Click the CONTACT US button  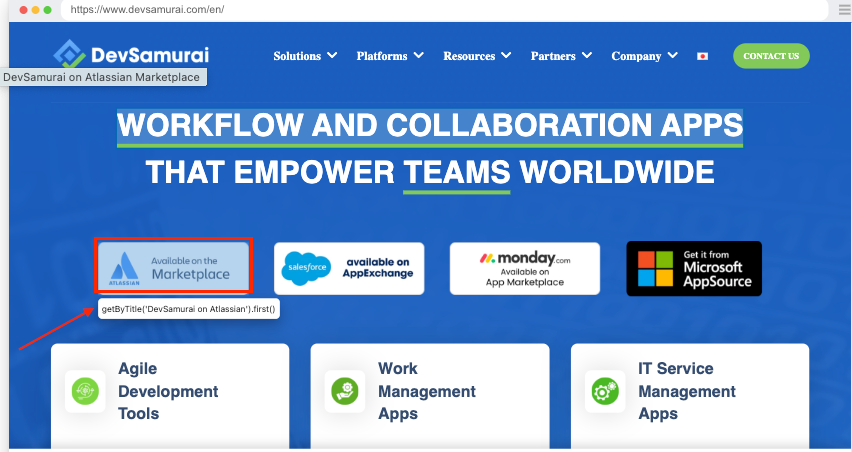771,56
